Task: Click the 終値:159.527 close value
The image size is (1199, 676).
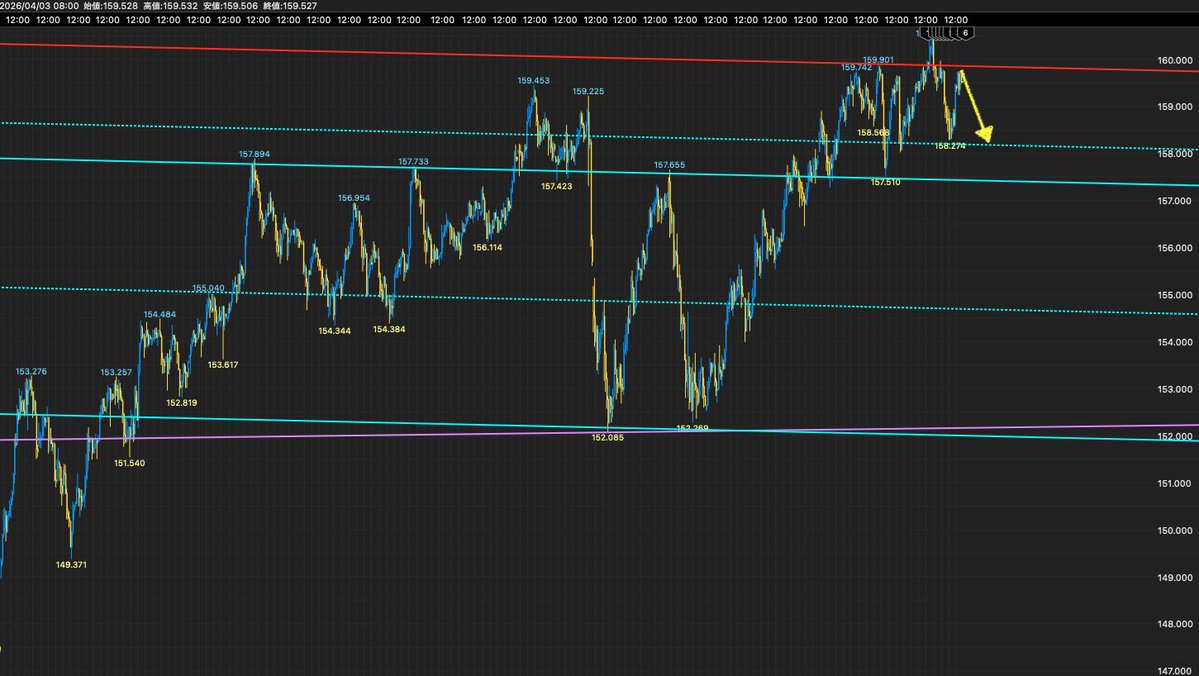Action: tap(290, 5)
